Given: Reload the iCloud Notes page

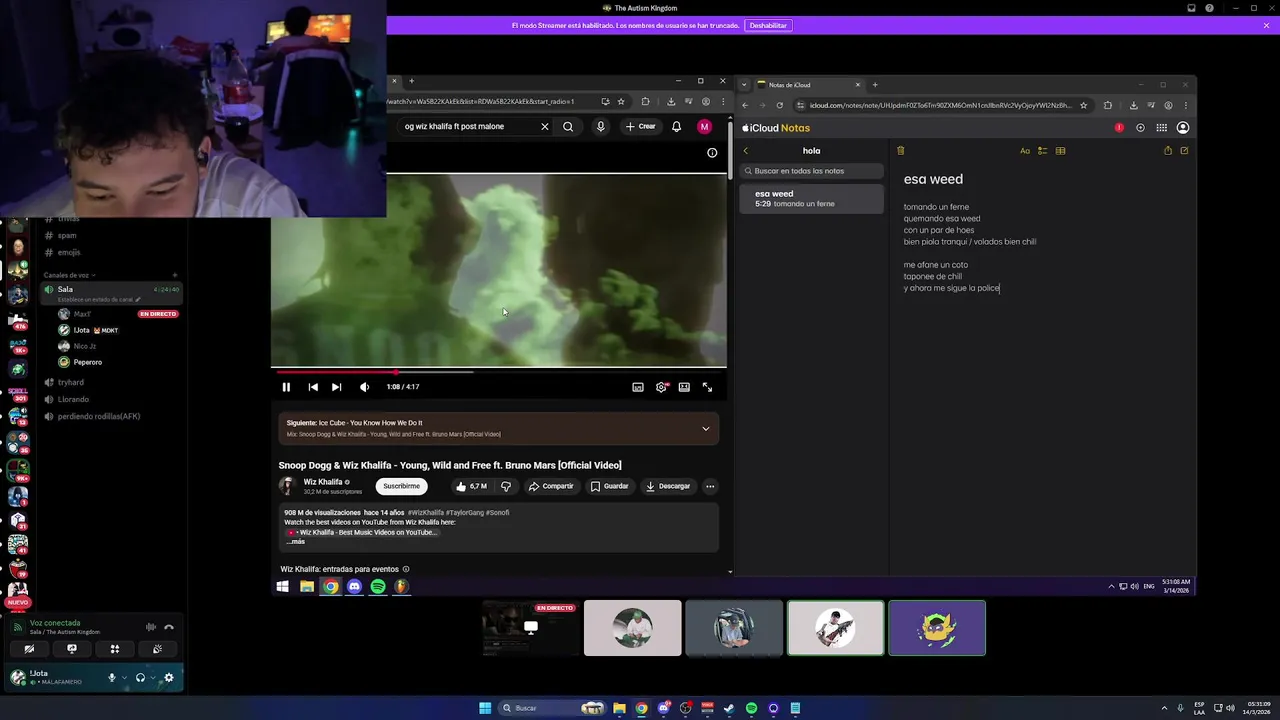Looking at the screenshot, I should (x=780, y=105).
